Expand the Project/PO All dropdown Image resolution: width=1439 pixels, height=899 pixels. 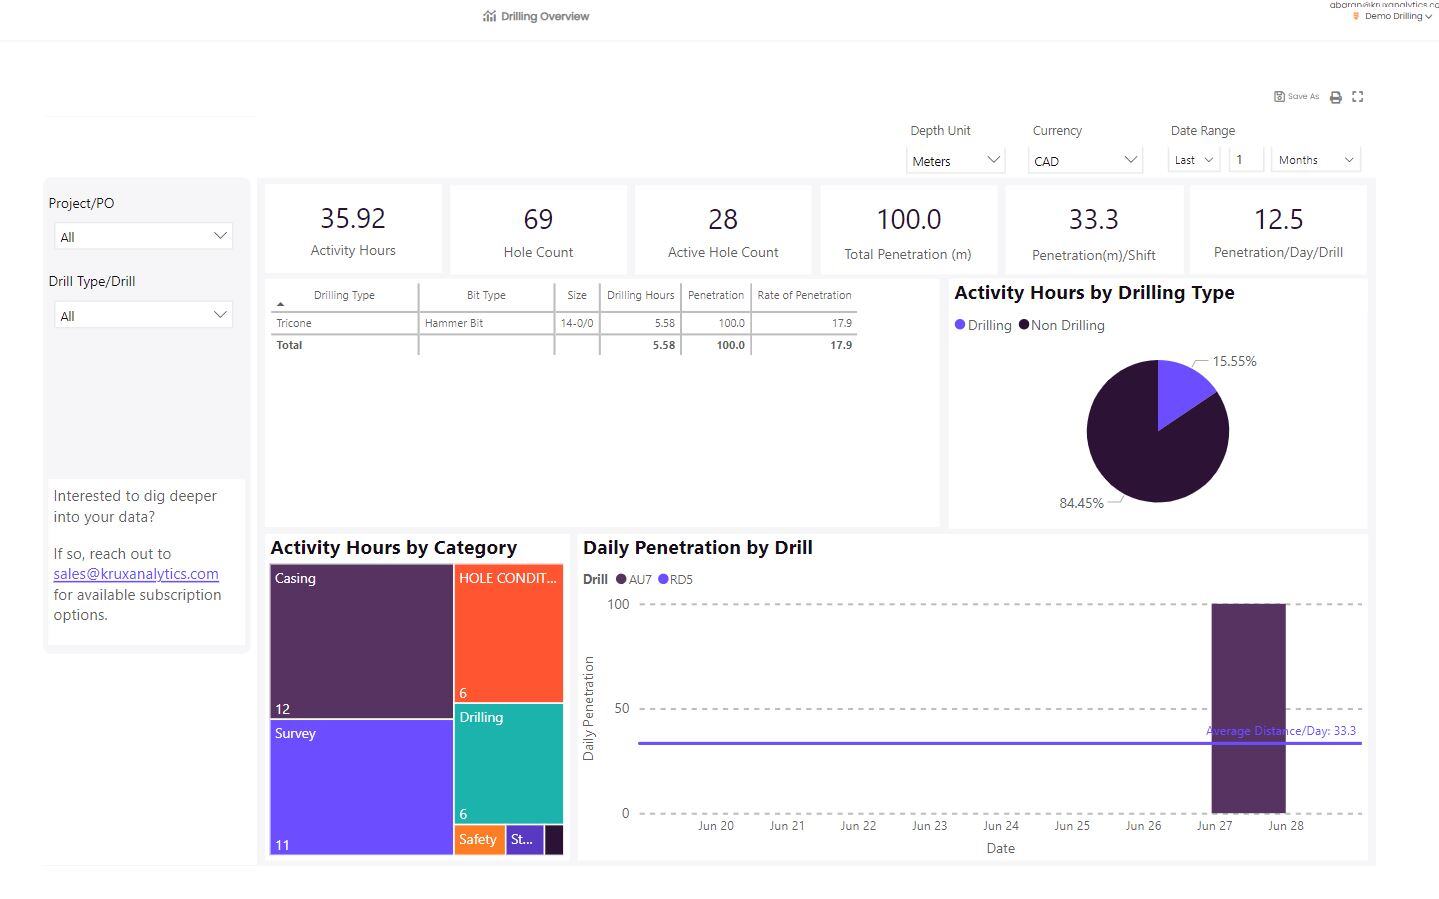pyautogui.click(x=143, y=236)
